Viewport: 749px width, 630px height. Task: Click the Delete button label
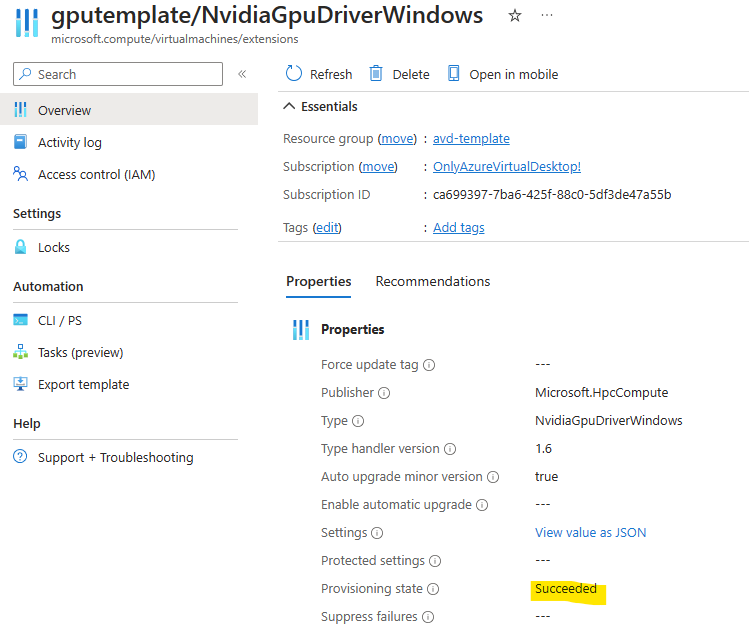pyautogui.click(x=411, y=75)
